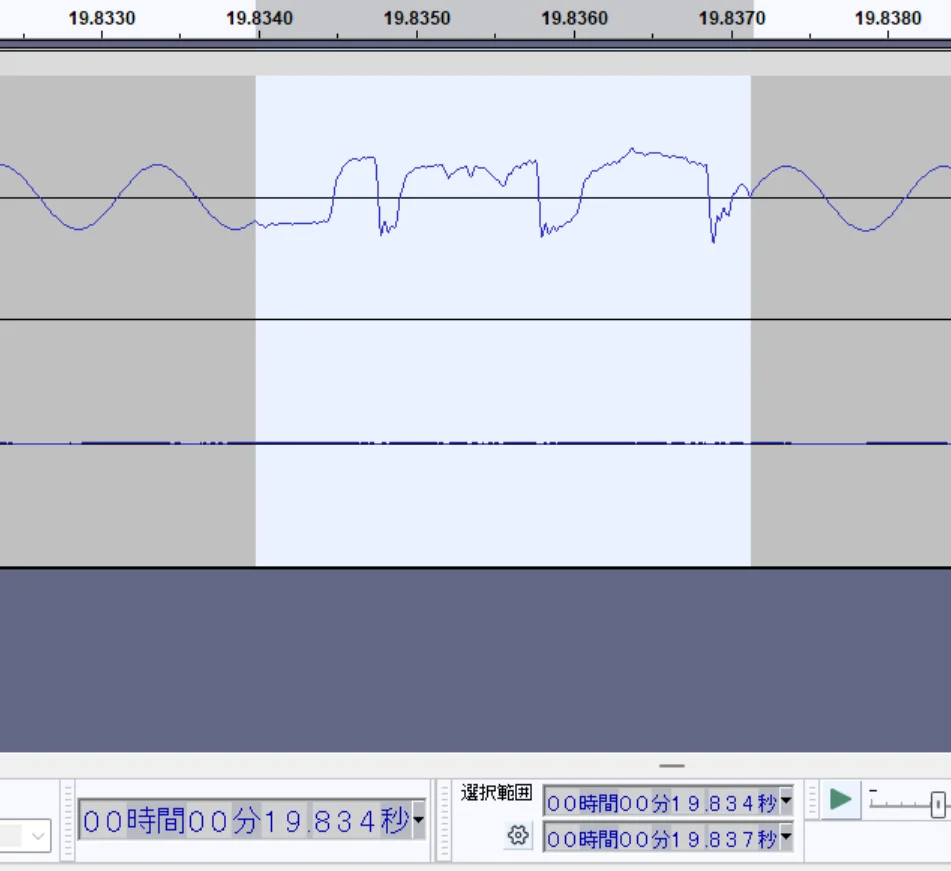Click the timeline ruler at 19.8350
Image resolution: width=951 pixels, height=871 pixels.
click(x=416, y=19)
